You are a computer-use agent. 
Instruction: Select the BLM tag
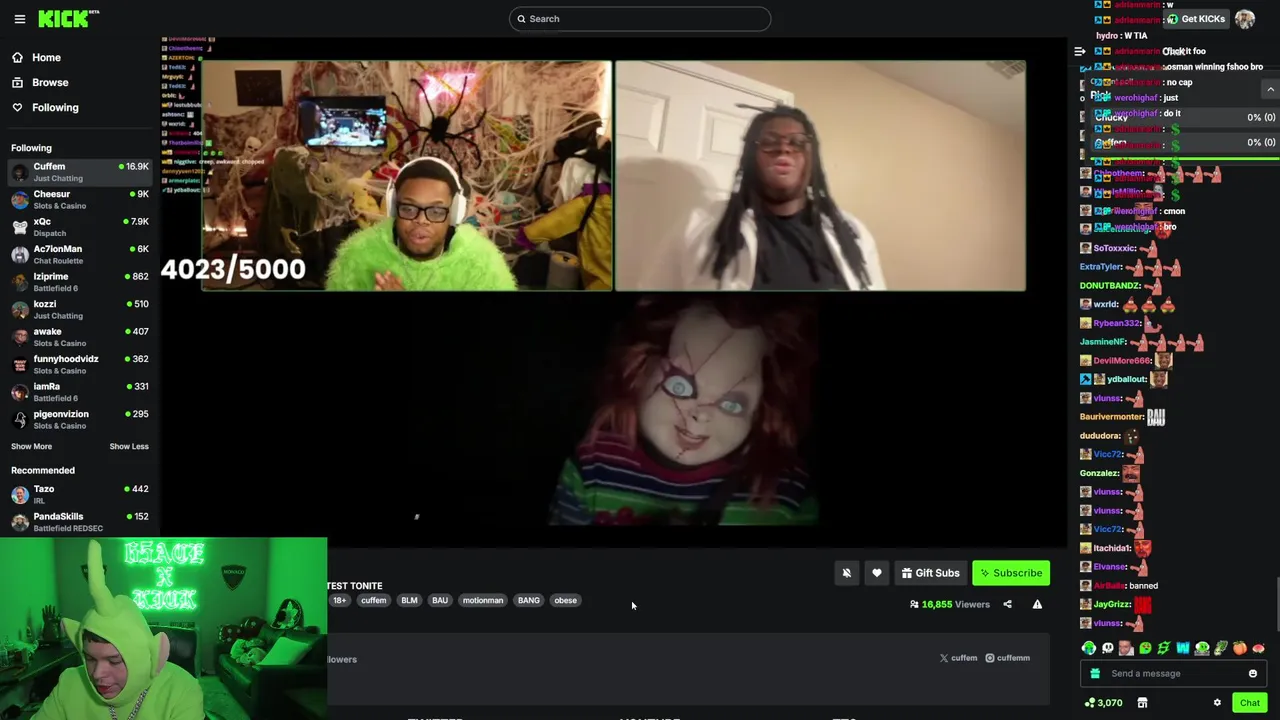[409, 601]
